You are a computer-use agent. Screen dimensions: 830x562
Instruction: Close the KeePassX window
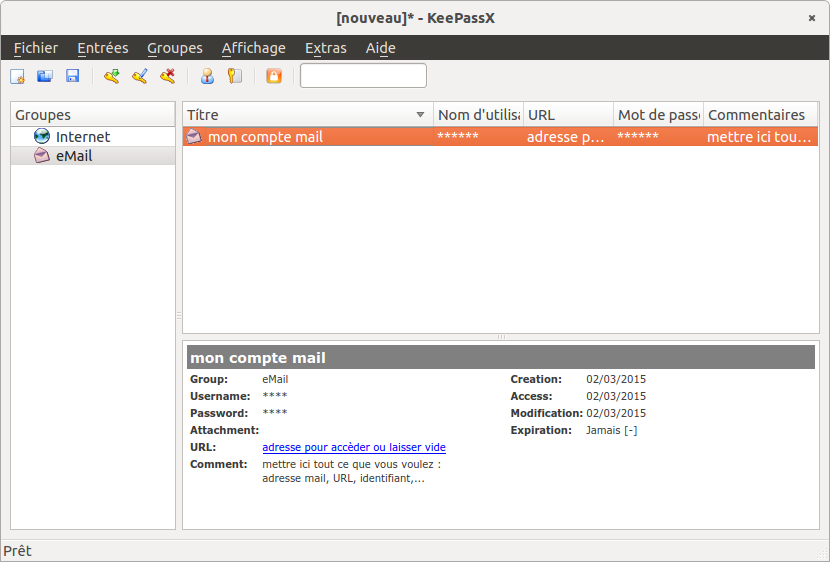point(811,18)
